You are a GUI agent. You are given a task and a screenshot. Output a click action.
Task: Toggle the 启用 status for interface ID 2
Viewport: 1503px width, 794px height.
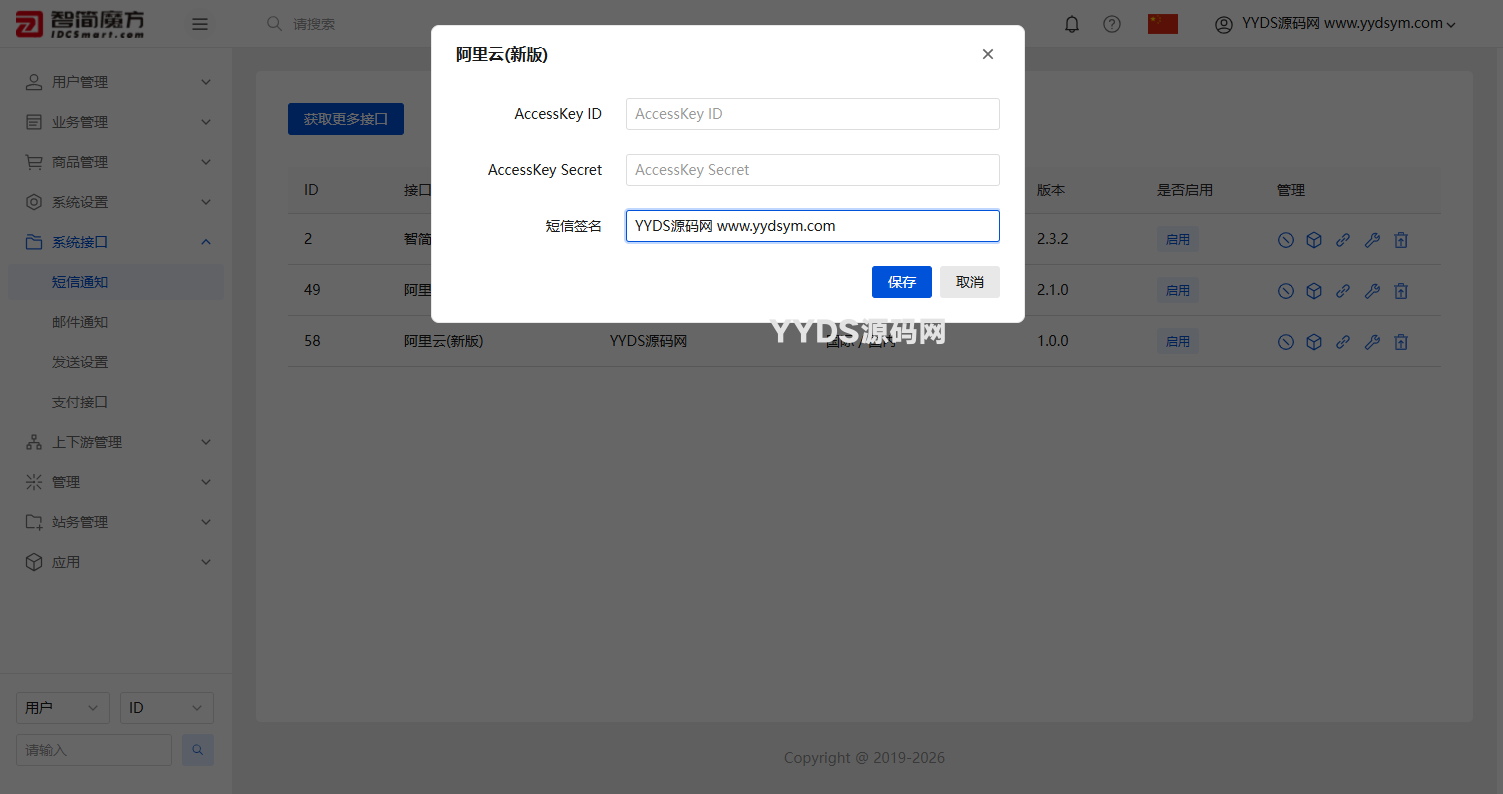click(1178, 239)
